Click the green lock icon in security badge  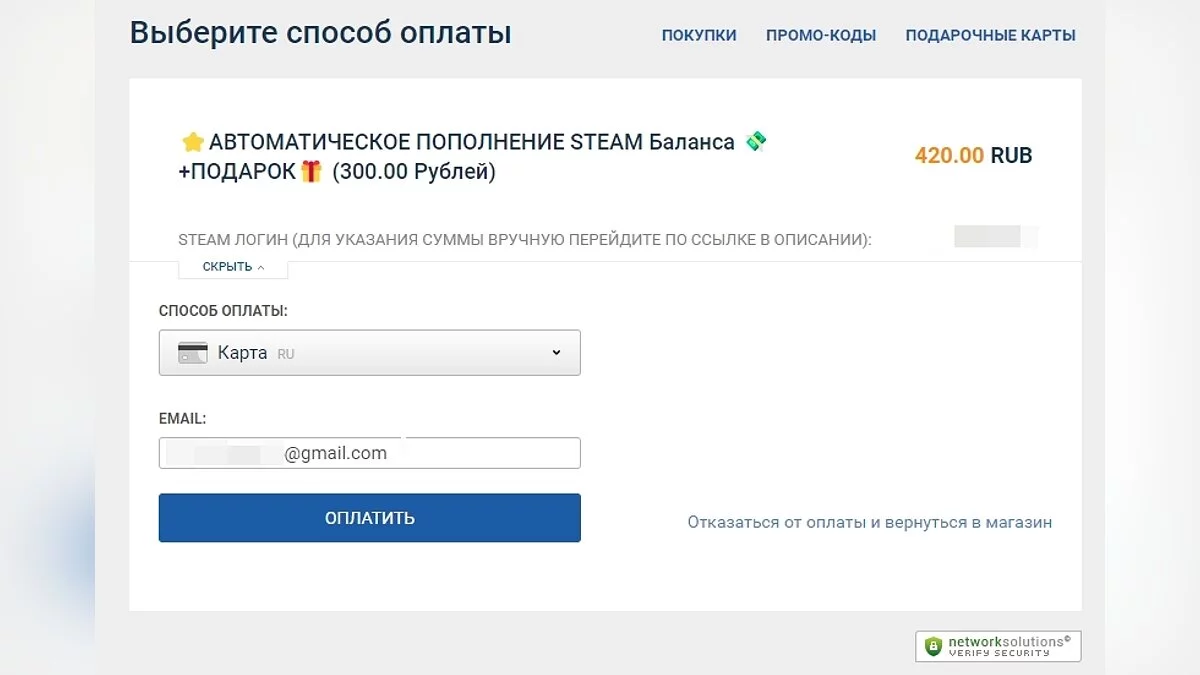tap(933, 646)
